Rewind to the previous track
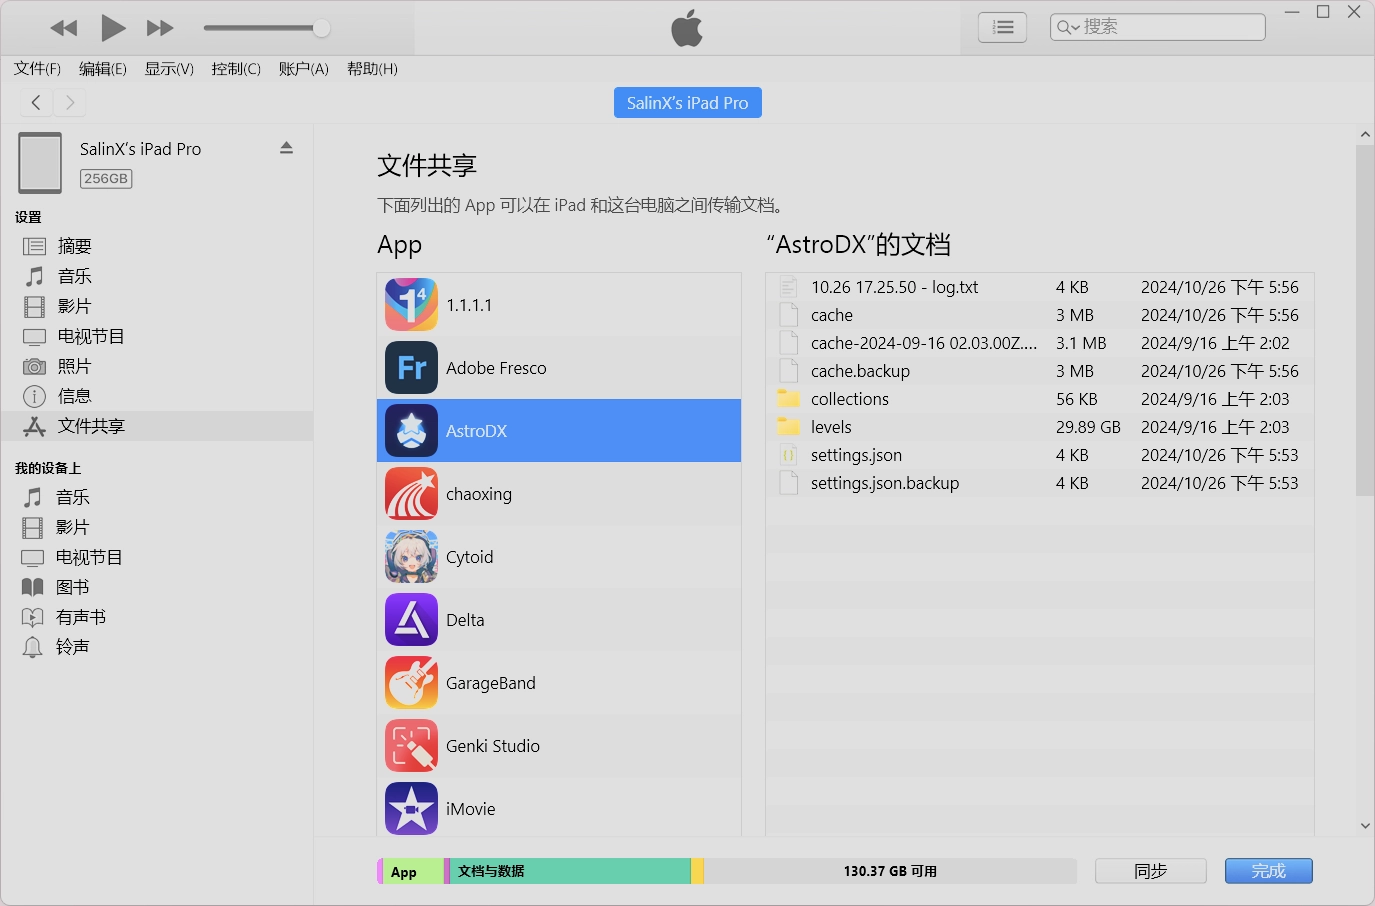Image resolution: width=1375 pixels, height=906 pixels. click(64, 28)
